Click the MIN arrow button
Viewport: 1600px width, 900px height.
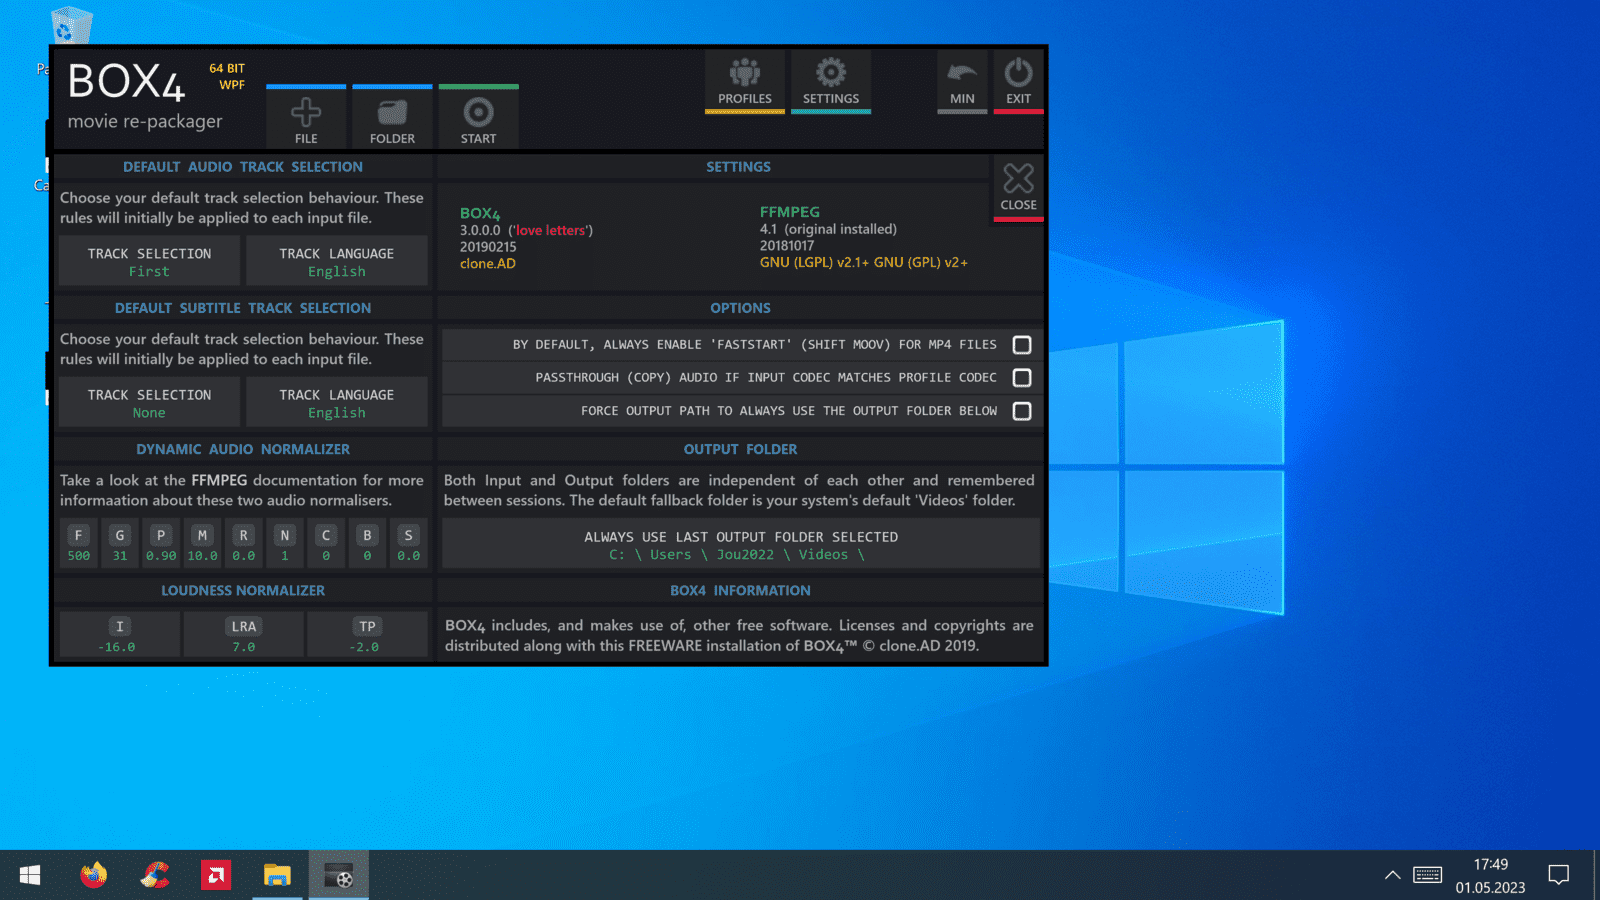[962, 82]
